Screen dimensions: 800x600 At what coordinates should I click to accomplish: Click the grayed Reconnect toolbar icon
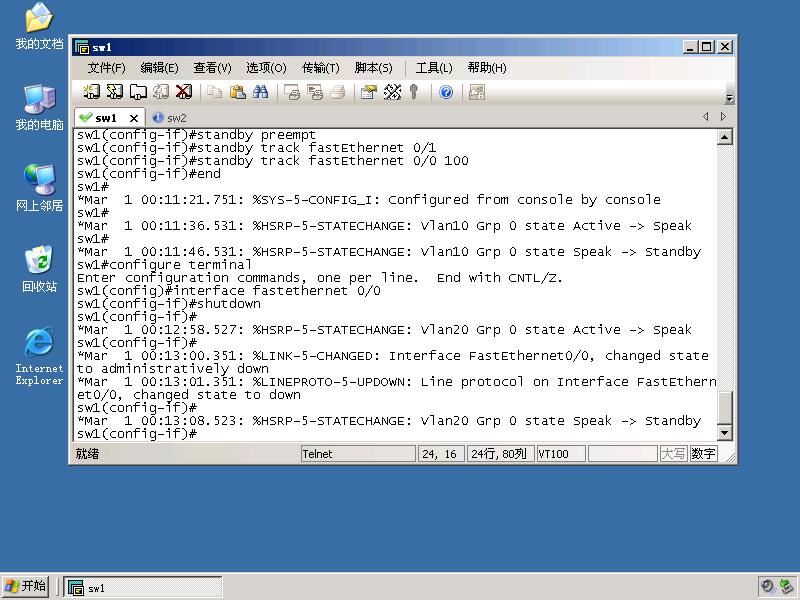(x=161, y=92)
